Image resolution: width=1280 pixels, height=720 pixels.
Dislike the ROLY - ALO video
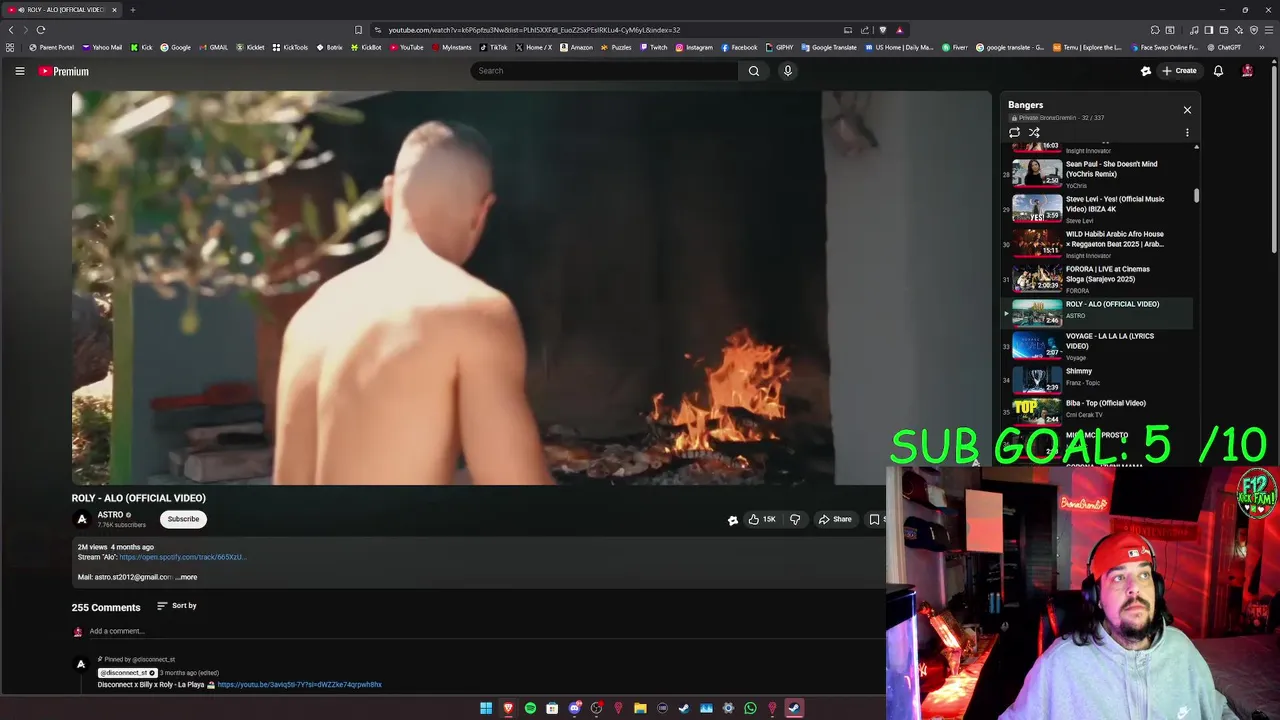795,519
